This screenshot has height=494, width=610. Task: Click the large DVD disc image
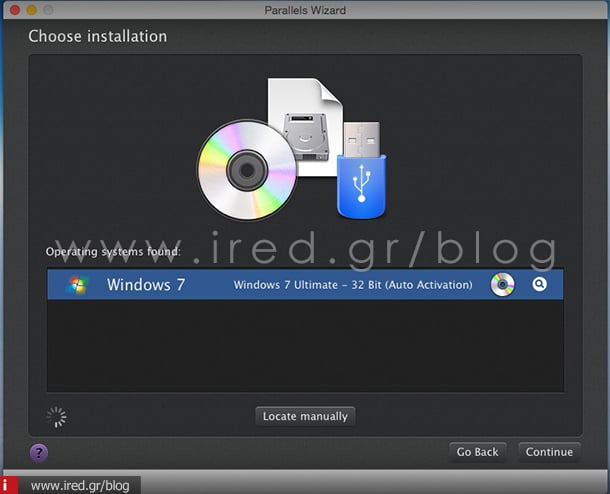[x=247, y=170]
